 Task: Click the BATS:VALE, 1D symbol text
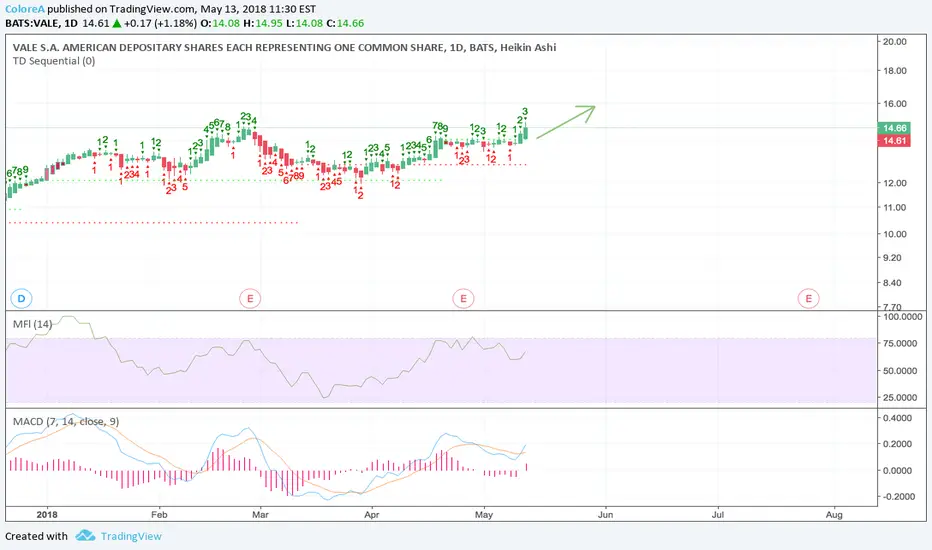coord(42,23)
